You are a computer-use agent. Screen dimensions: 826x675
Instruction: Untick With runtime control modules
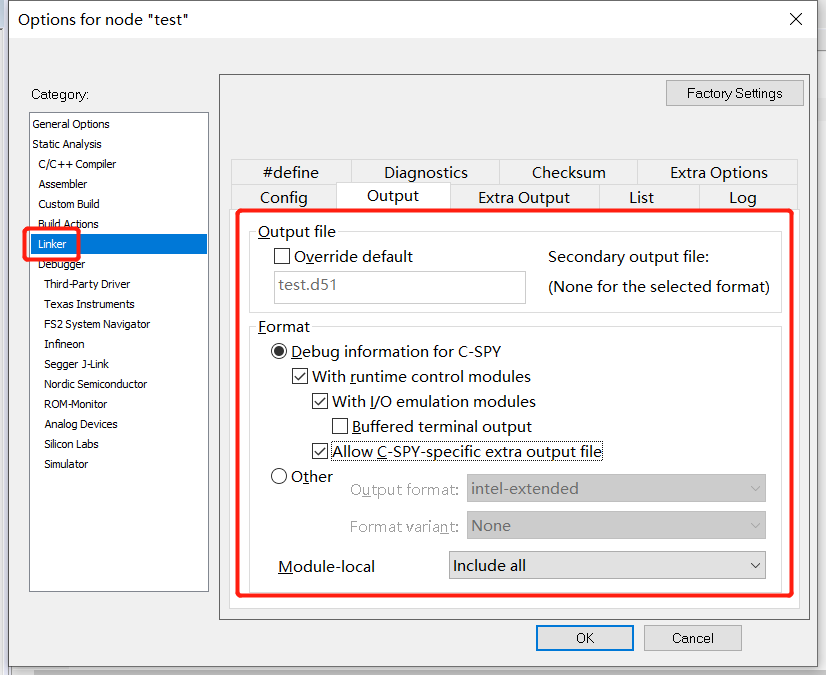300,376
